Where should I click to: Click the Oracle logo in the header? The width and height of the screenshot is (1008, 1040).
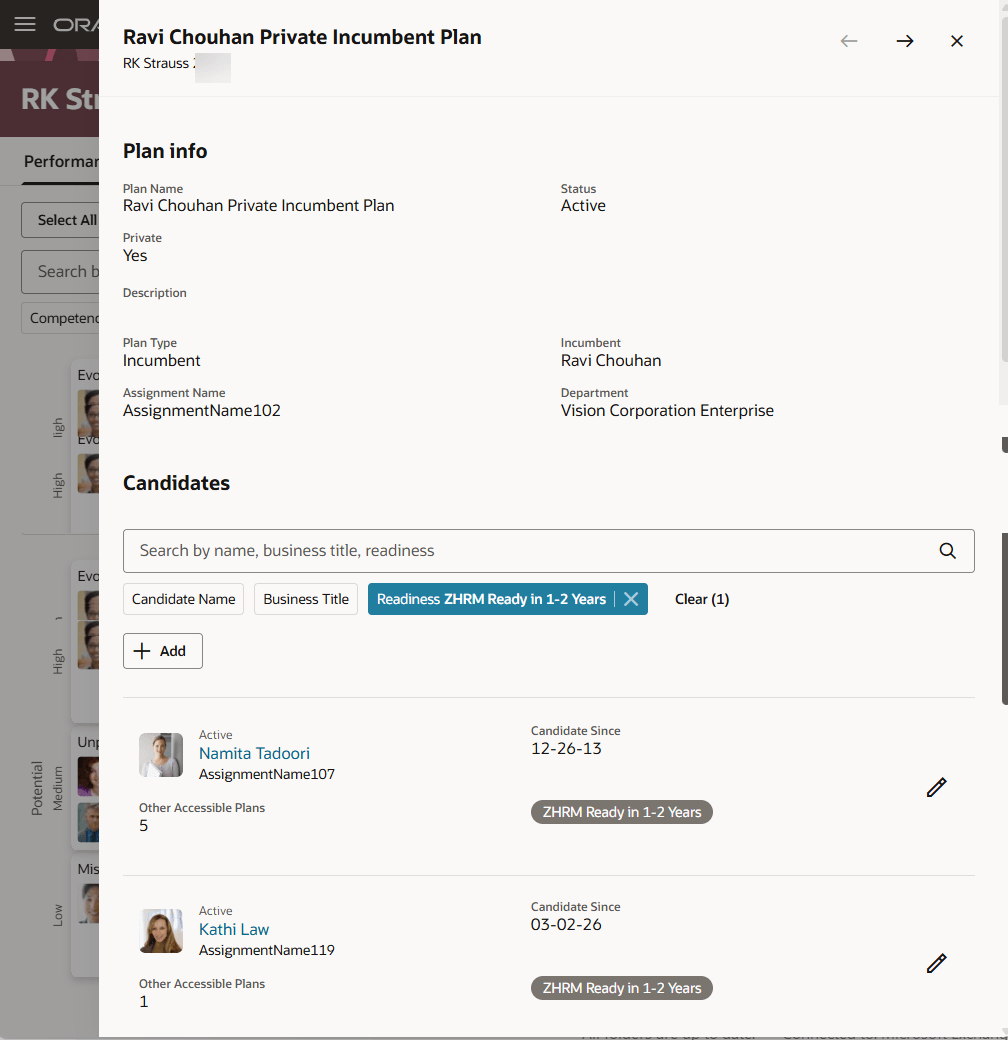pyautogui.click(x=76, y=24)
